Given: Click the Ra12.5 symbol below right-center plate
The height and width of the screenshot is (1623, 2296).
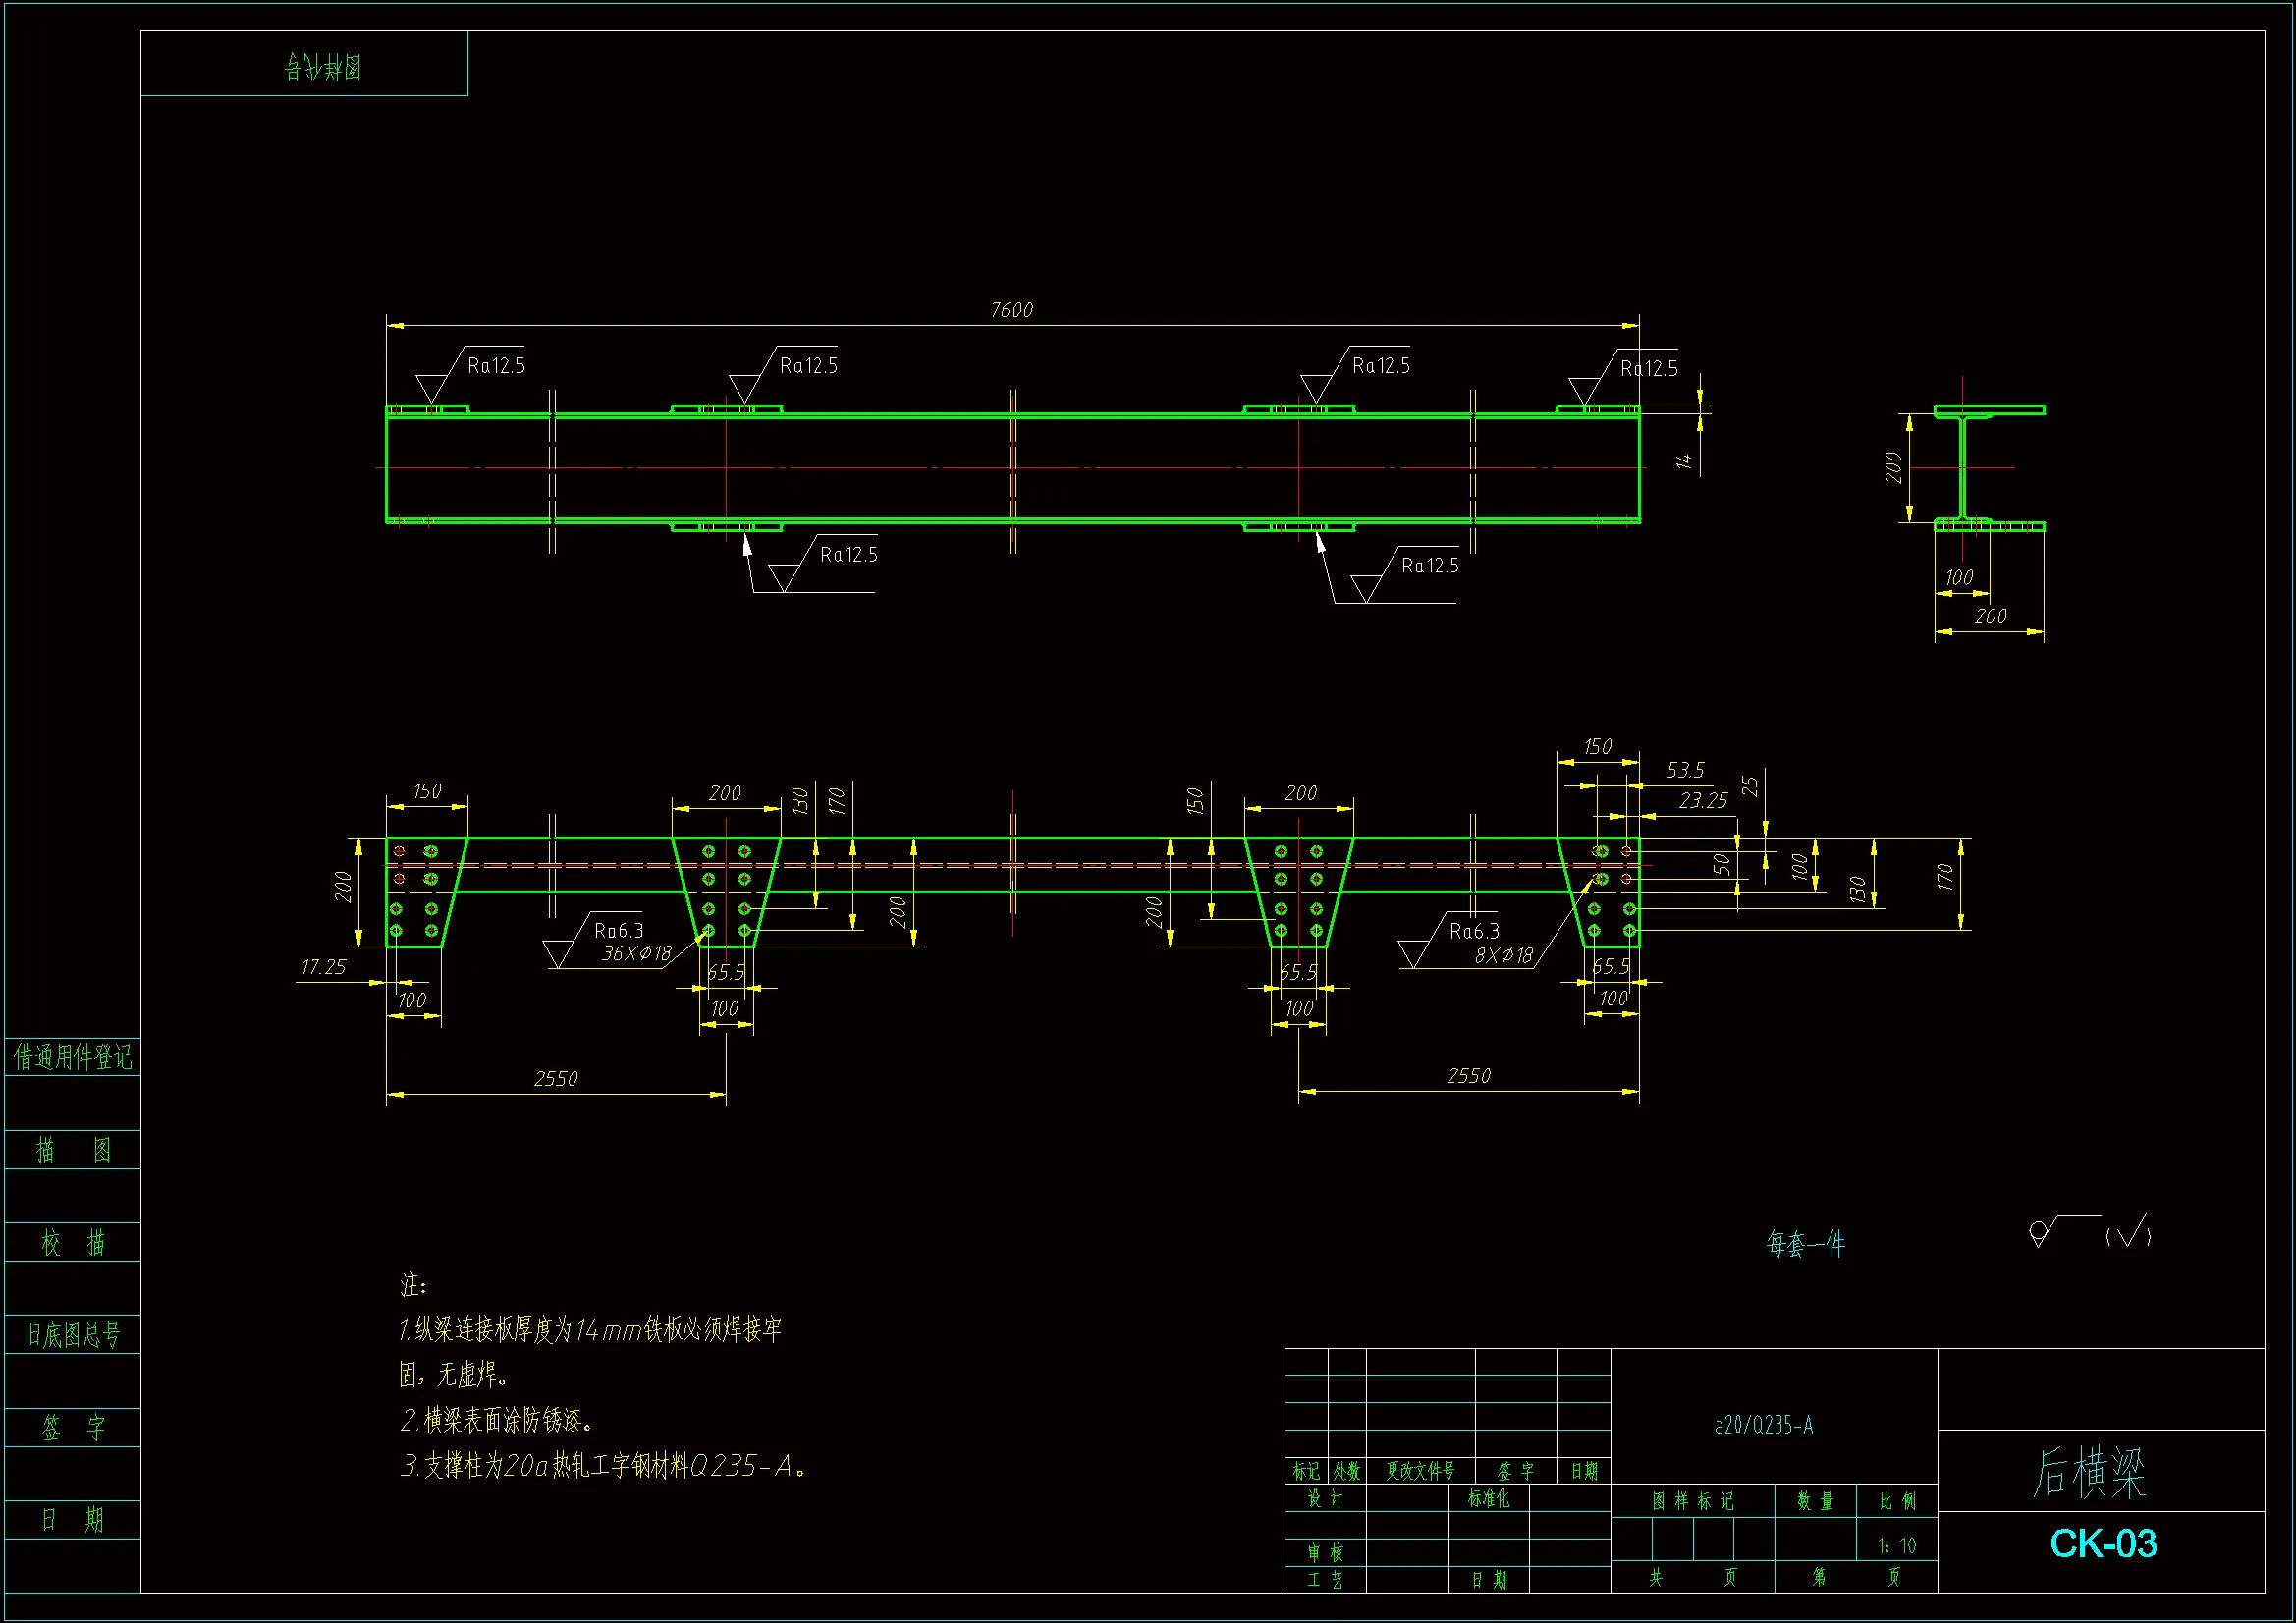Looking at the screenshot, I should pyautogui.click(x=1429, y=566).
